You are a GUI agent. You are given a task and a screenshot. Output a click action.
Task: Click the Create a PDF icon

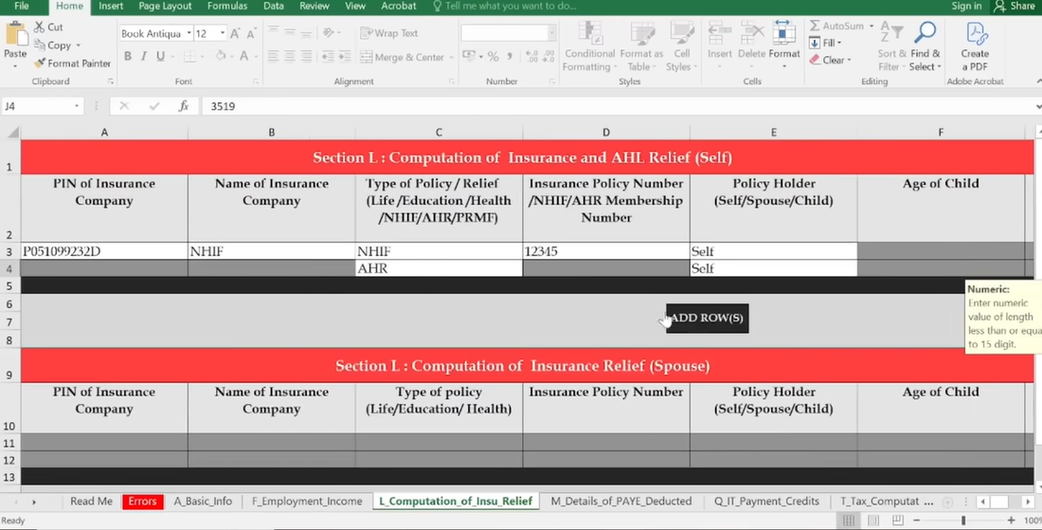(x=974, y=34)
